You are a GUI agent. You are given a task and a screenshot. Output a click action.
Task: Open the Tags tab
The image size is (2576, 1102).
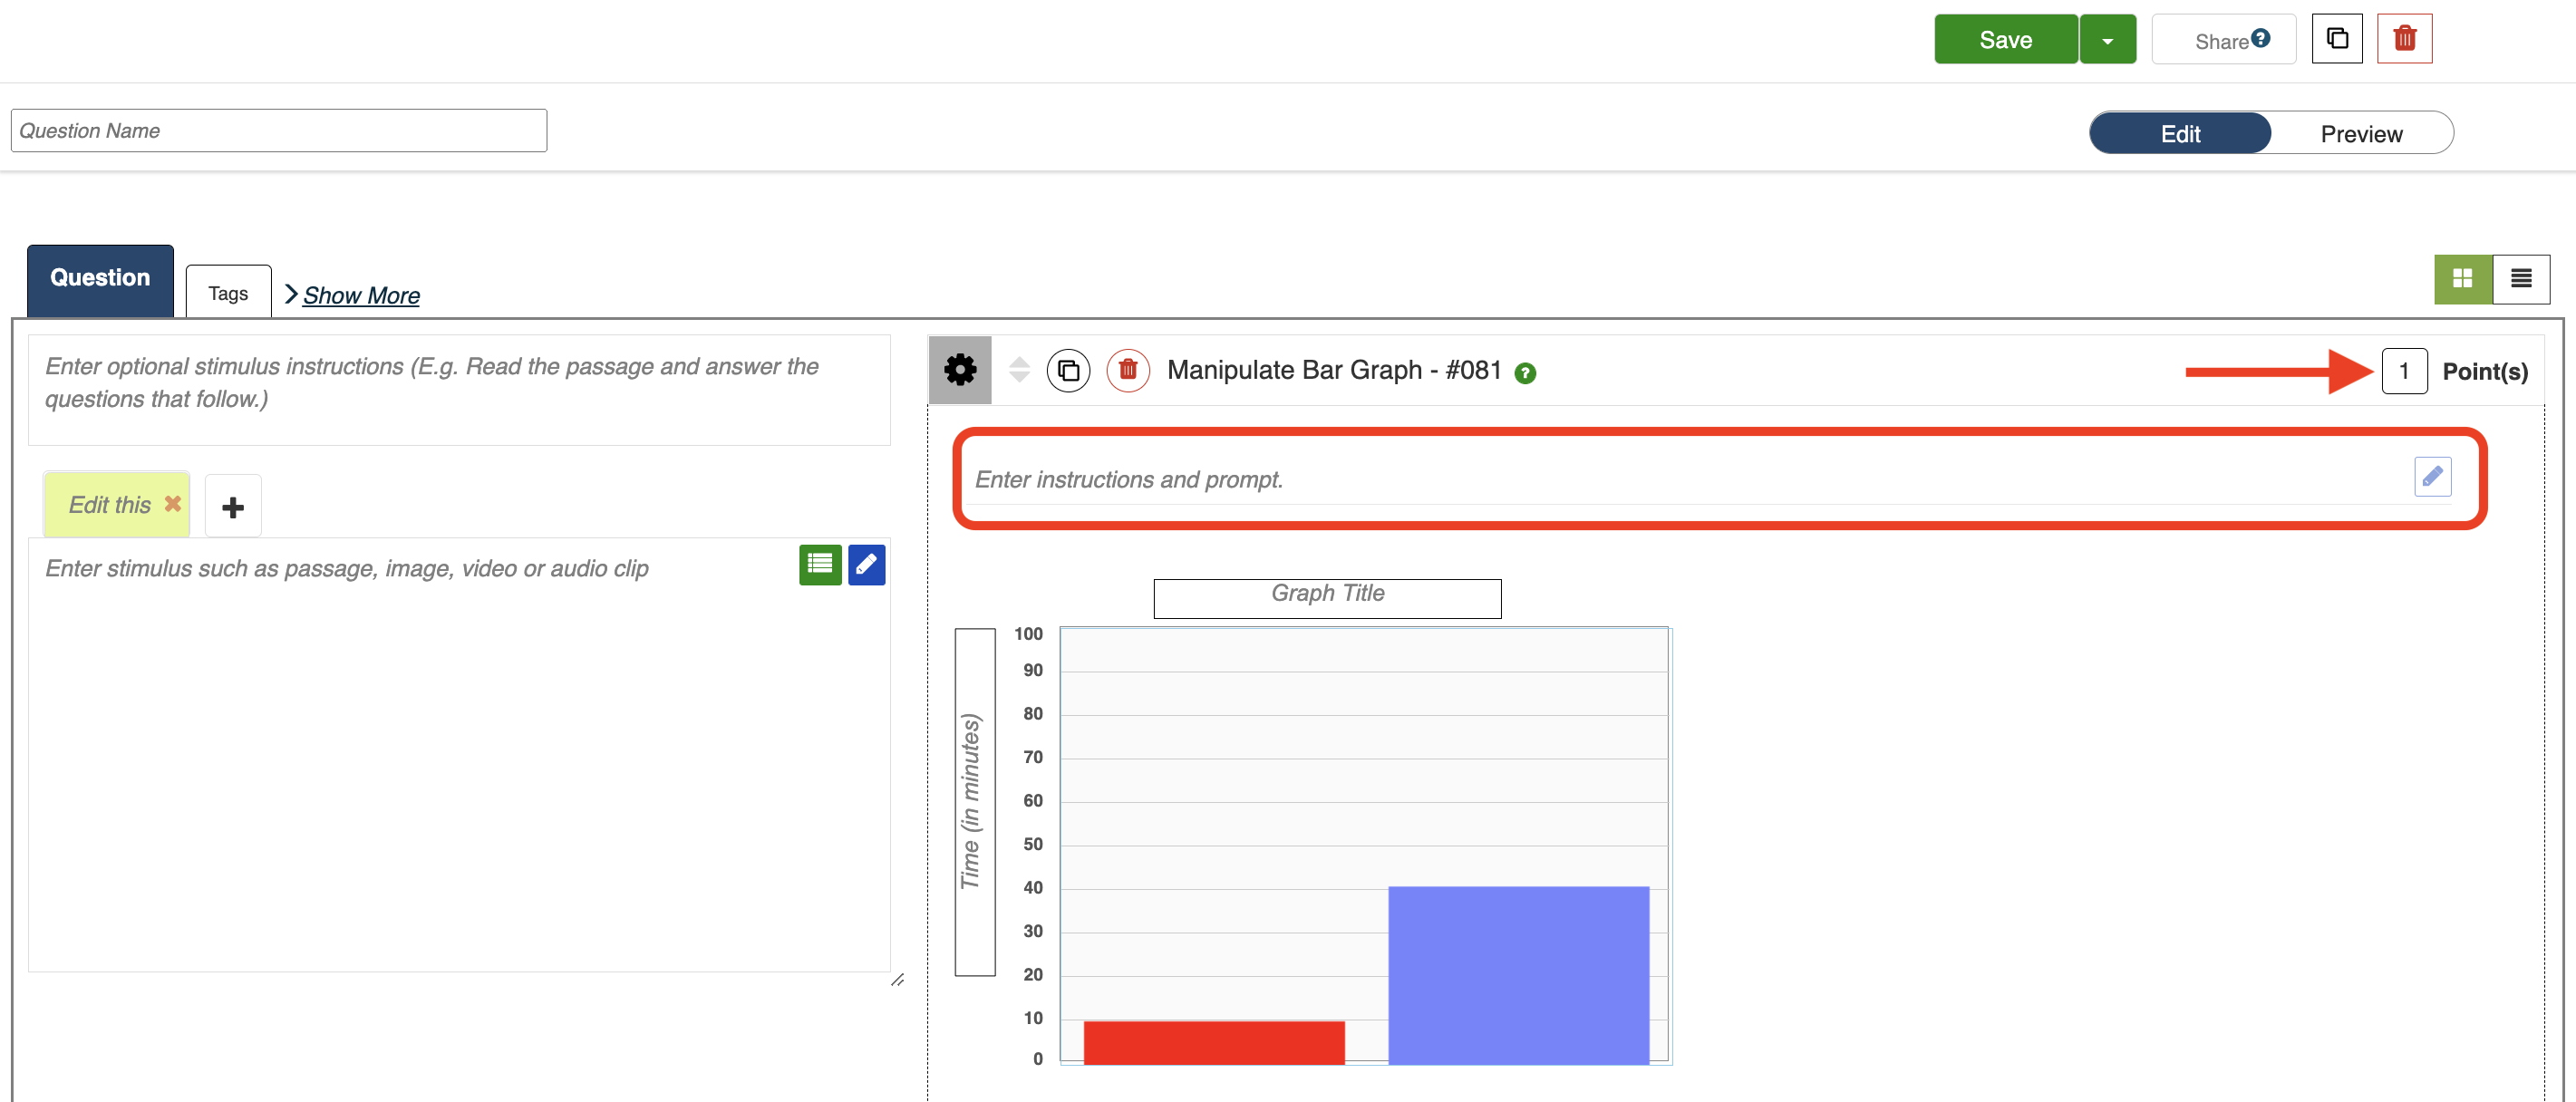pyautogui.click(x=228, y=293)
